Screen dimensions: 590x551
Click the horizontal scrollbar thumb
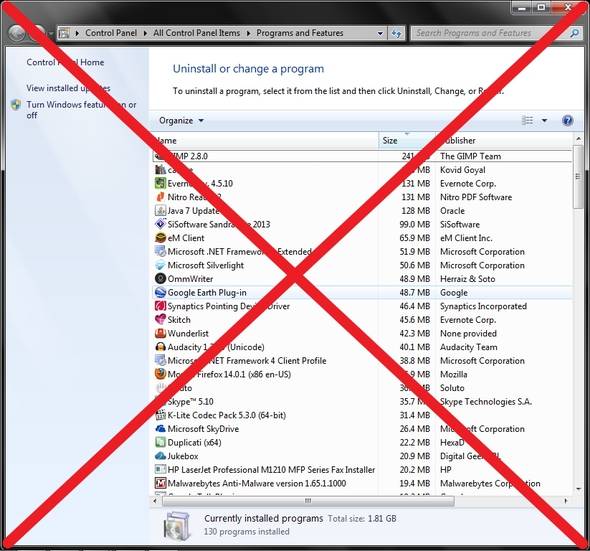click(x=308, y=501)
